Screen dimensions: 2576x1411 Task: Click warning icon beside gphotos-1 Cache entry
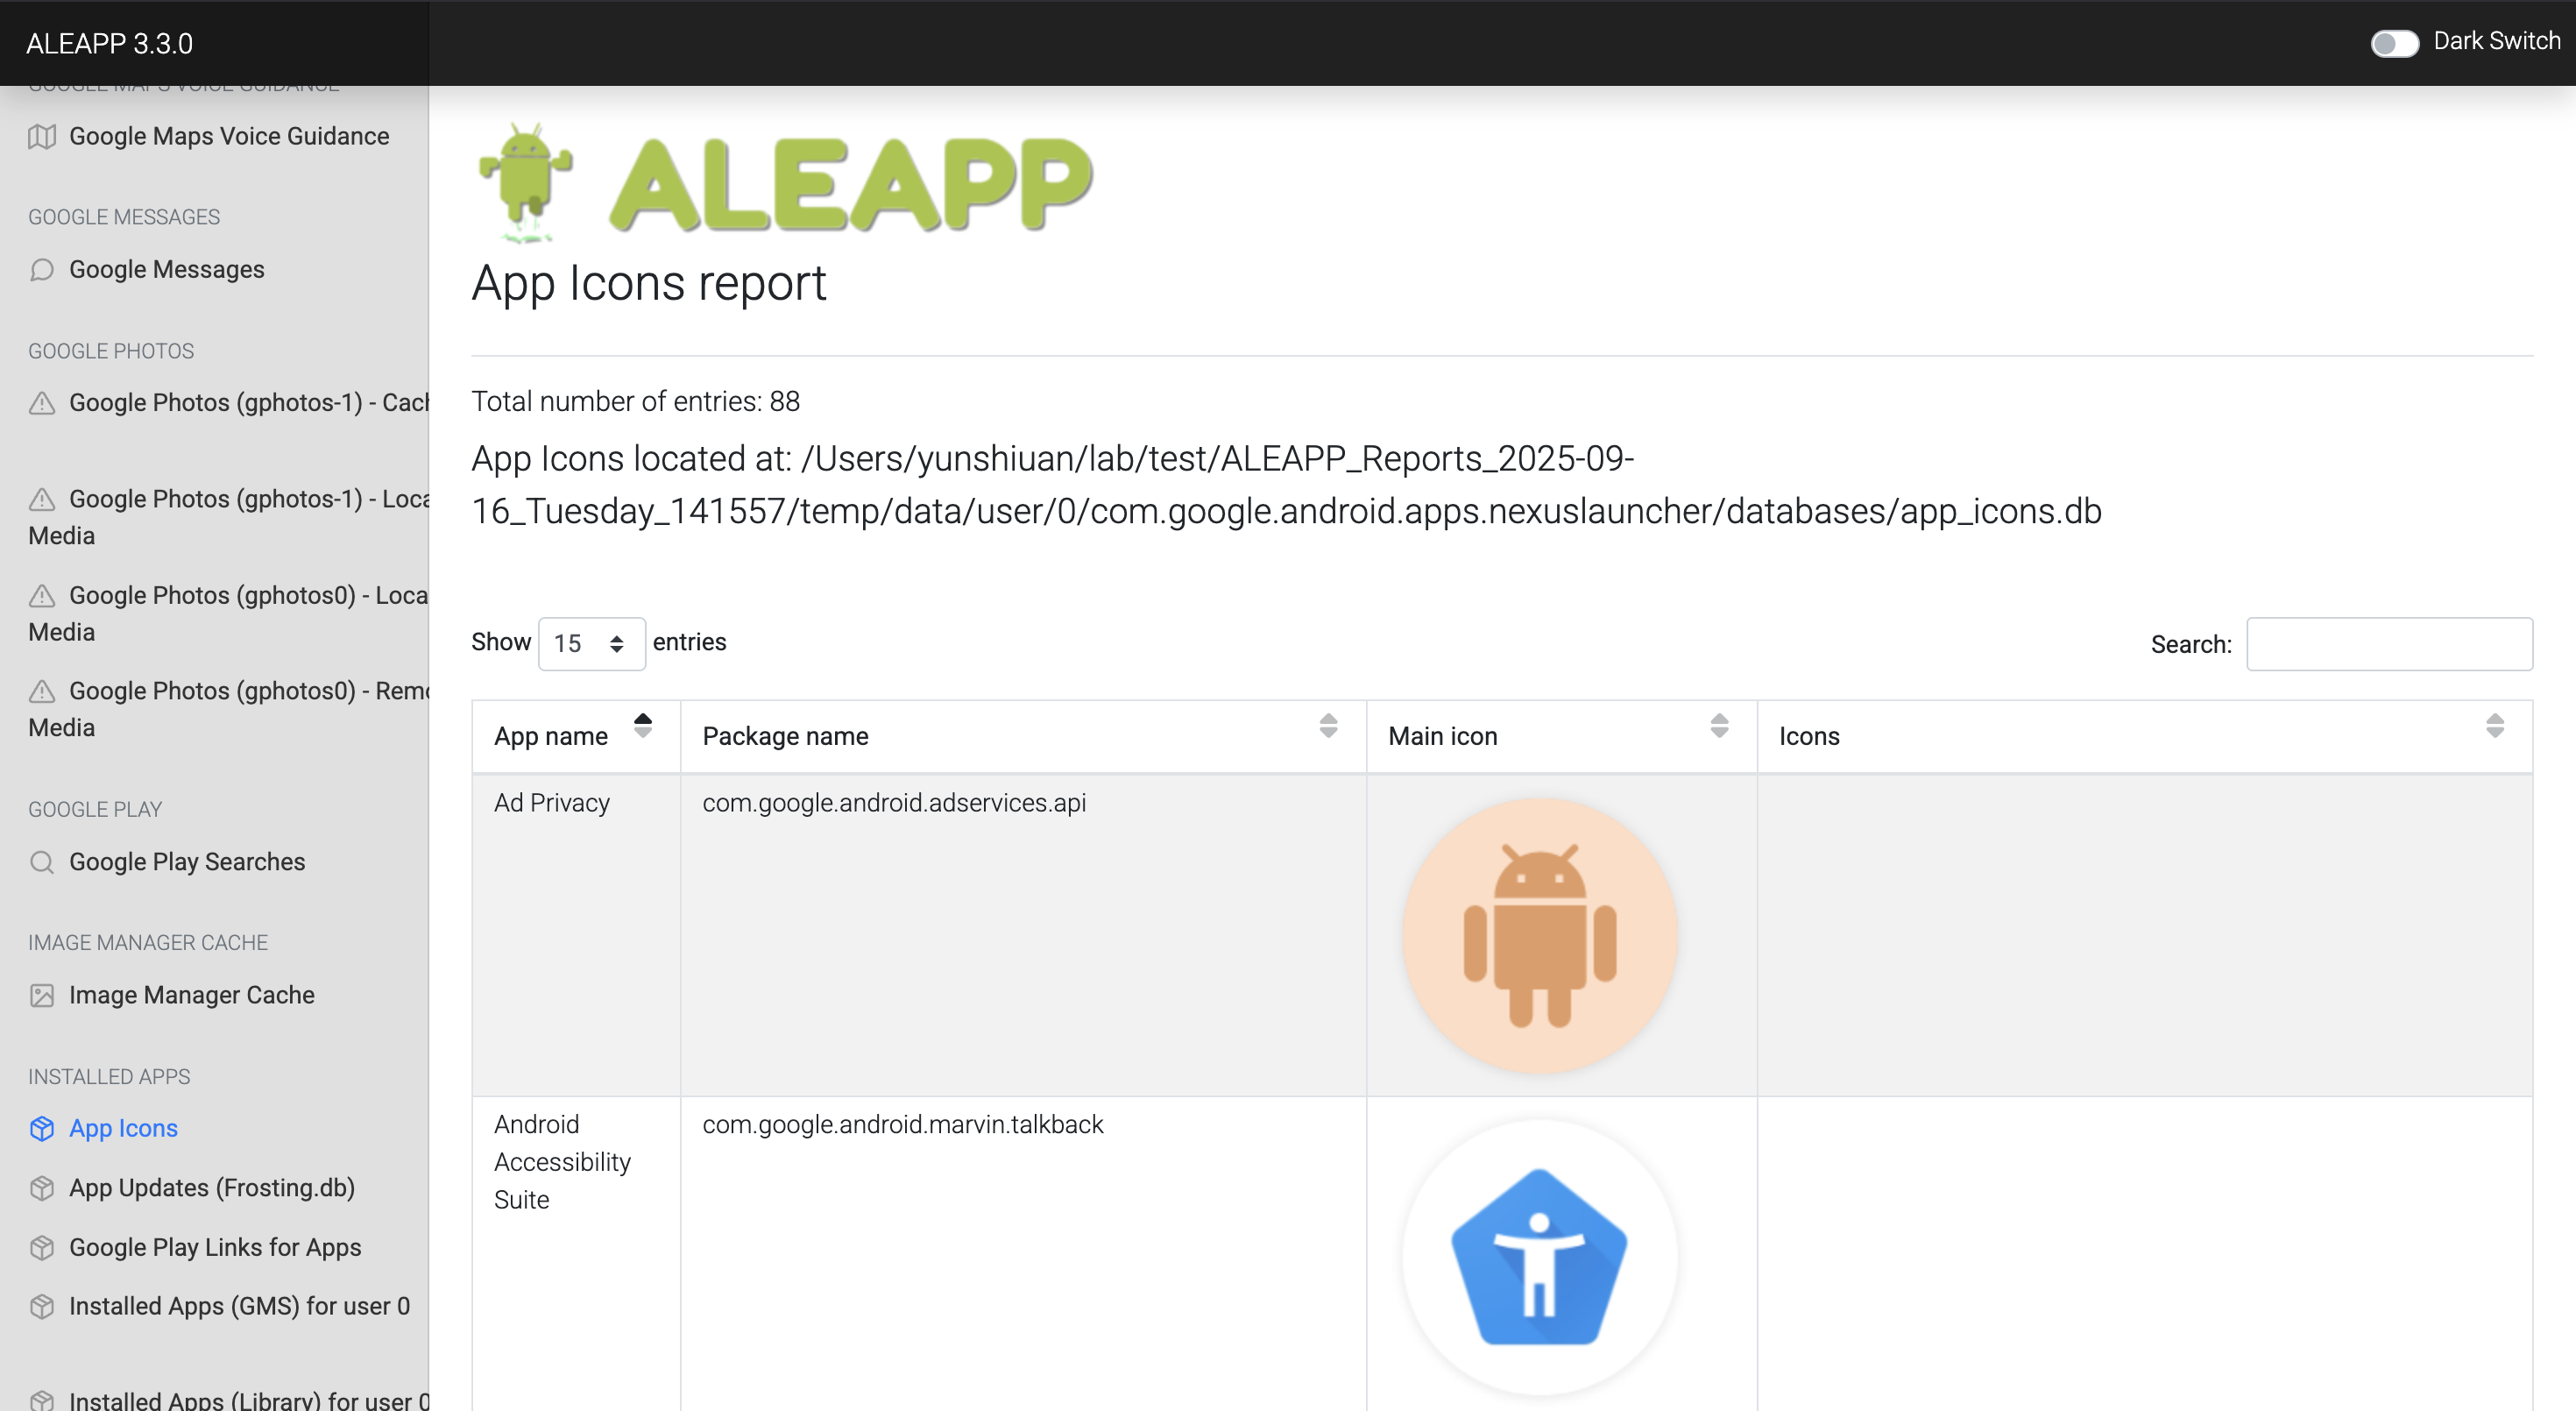pyautogui.click(x=42, y=403)
